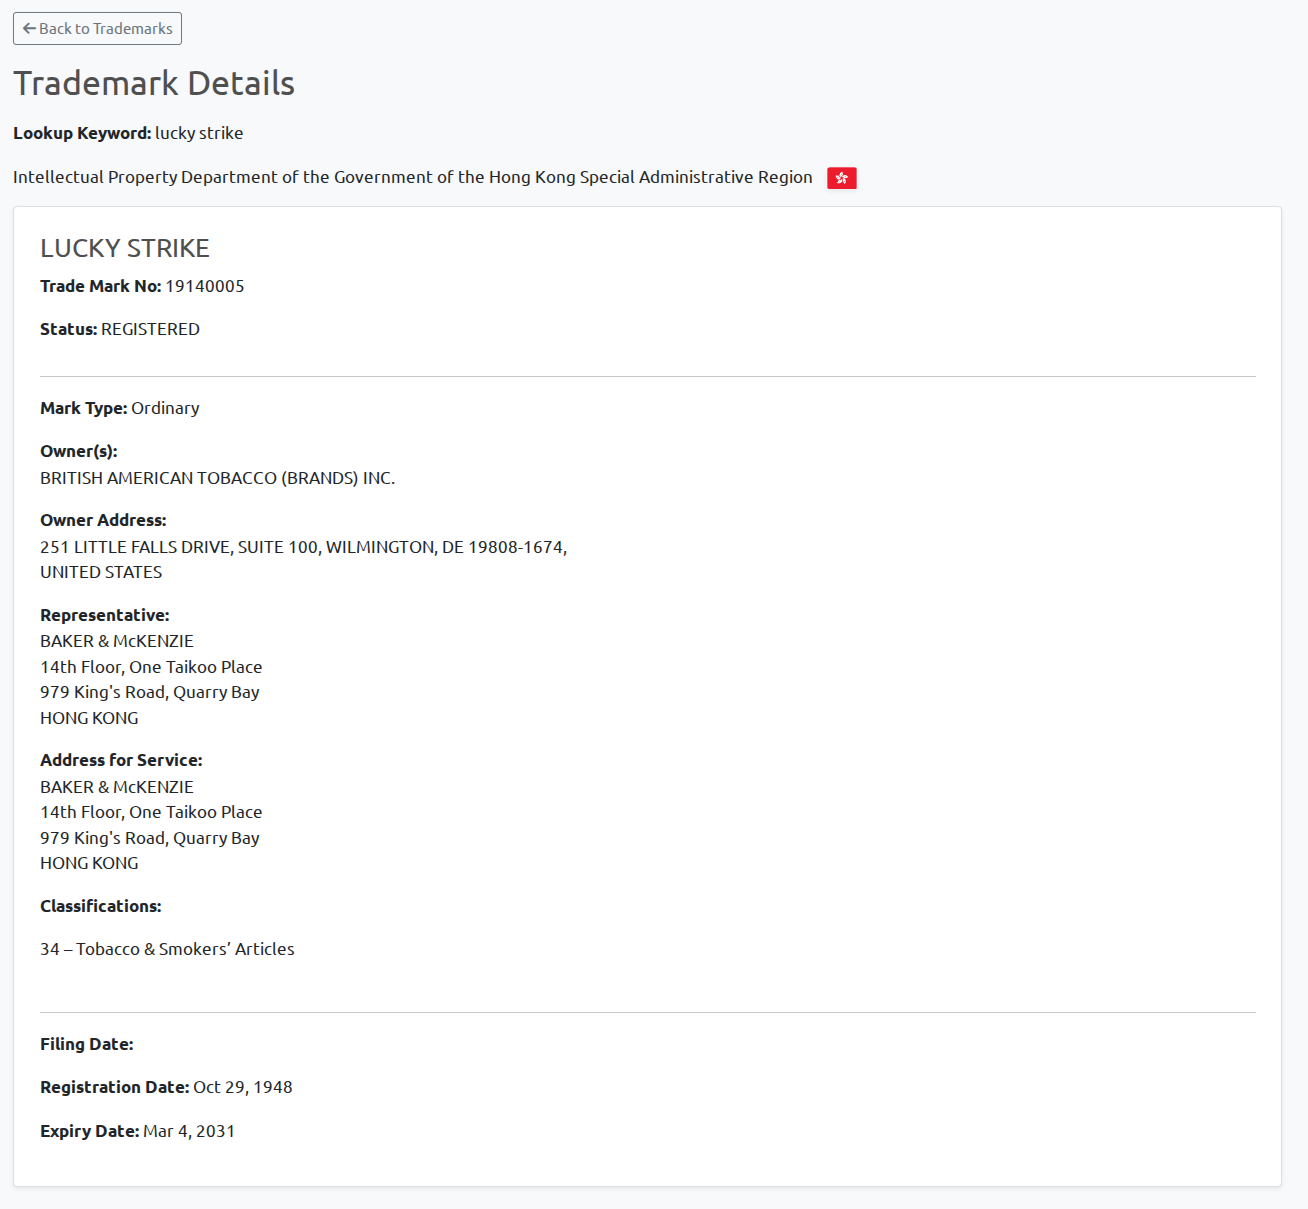Click owner name British American Tobacco (Brands) Inc.

217,478
